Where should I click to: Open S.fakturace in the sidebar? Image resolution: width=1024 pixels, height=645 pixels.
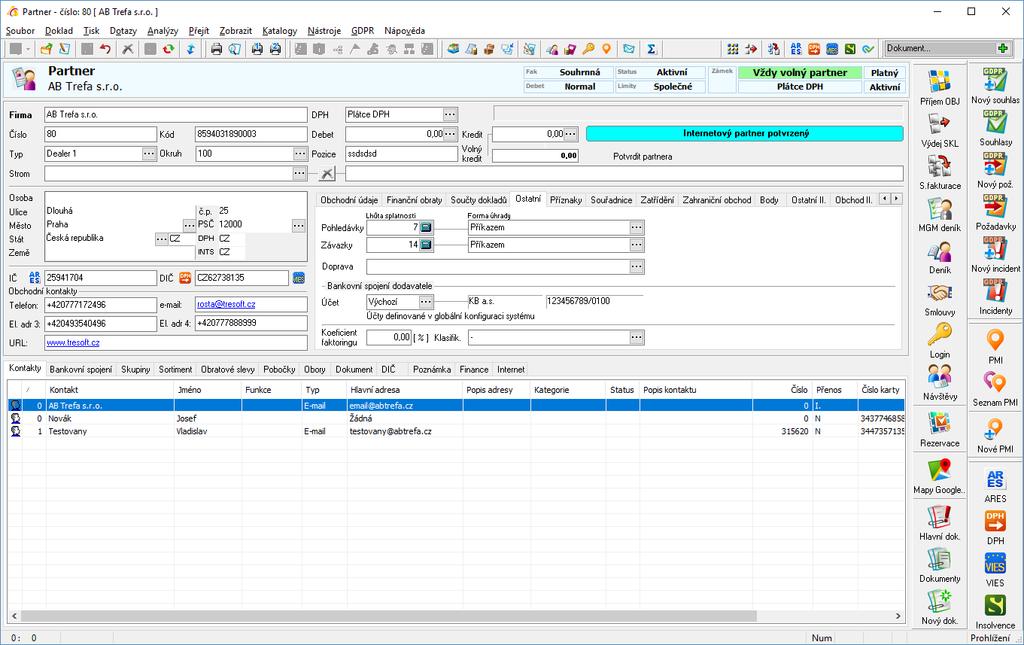click(x=939, y=172)
